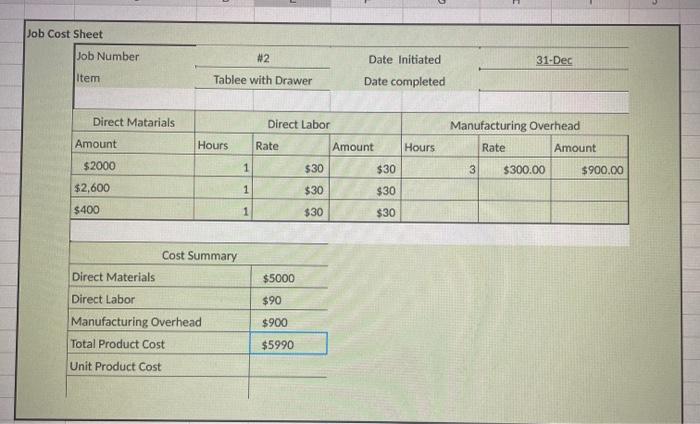Click the Direct Labor section header above Hours
Screen dimensions: 700x424
coord(298,125)
